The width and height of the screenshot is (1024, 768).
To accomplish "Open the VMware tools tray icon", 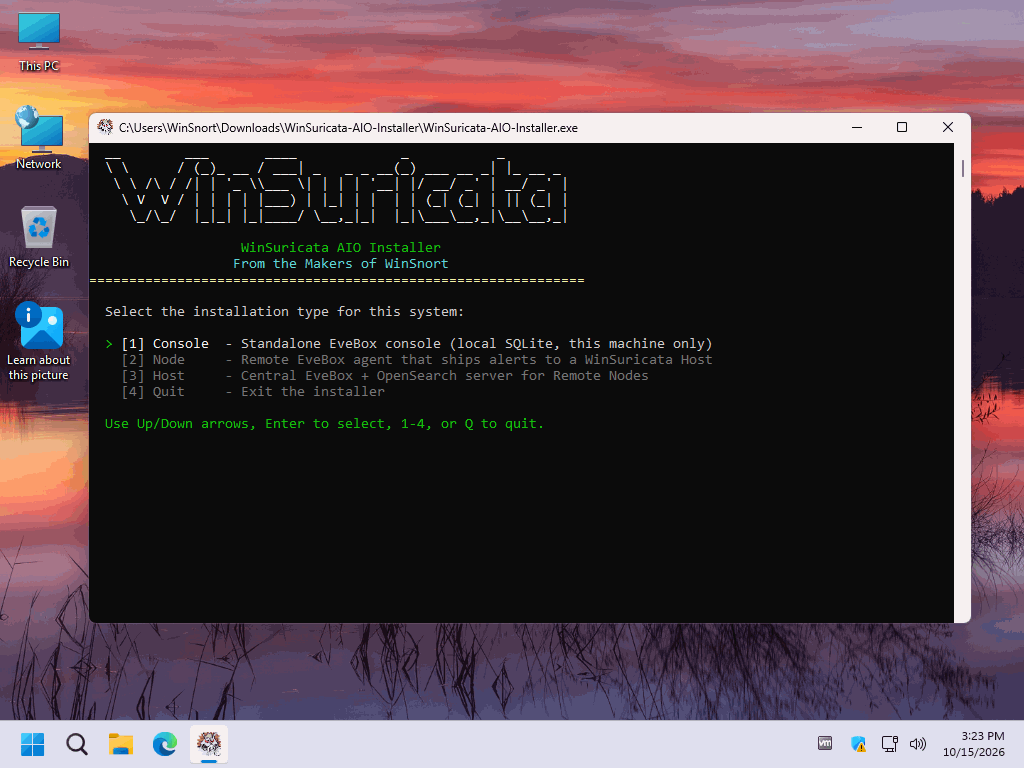I will pos(825,743).
